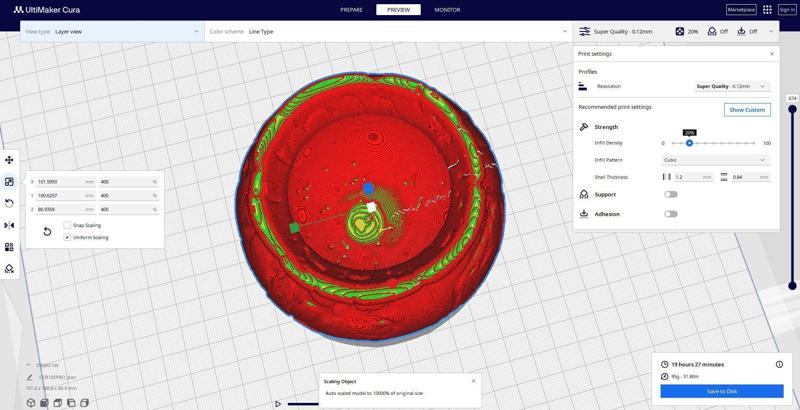Open print time info icon

tap(779, 364)
